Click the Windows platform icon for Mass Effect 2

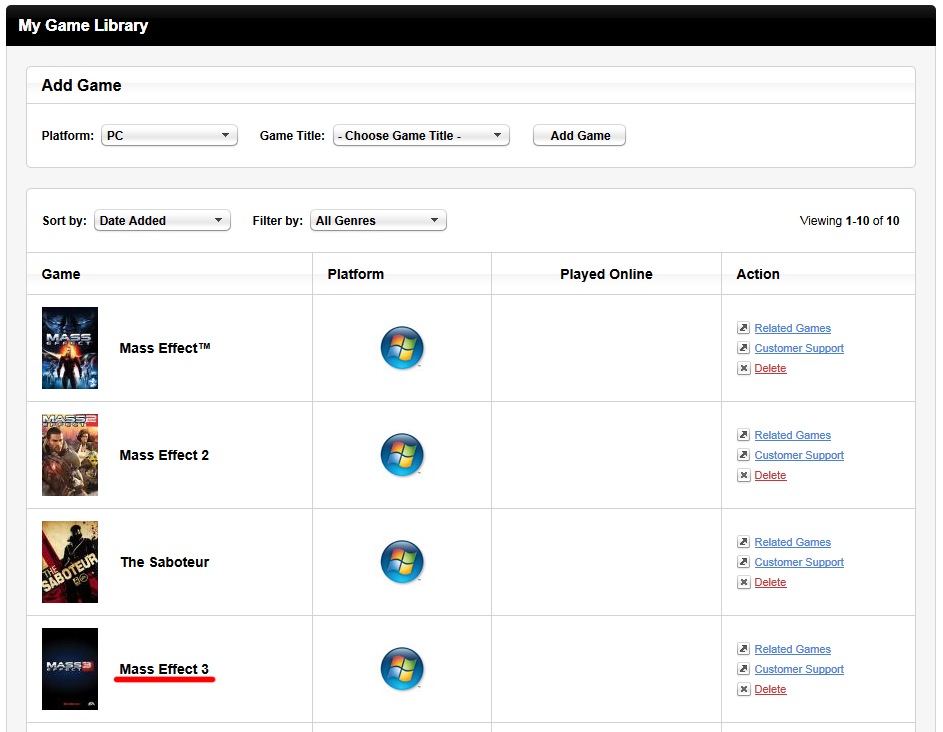(402, 455)
